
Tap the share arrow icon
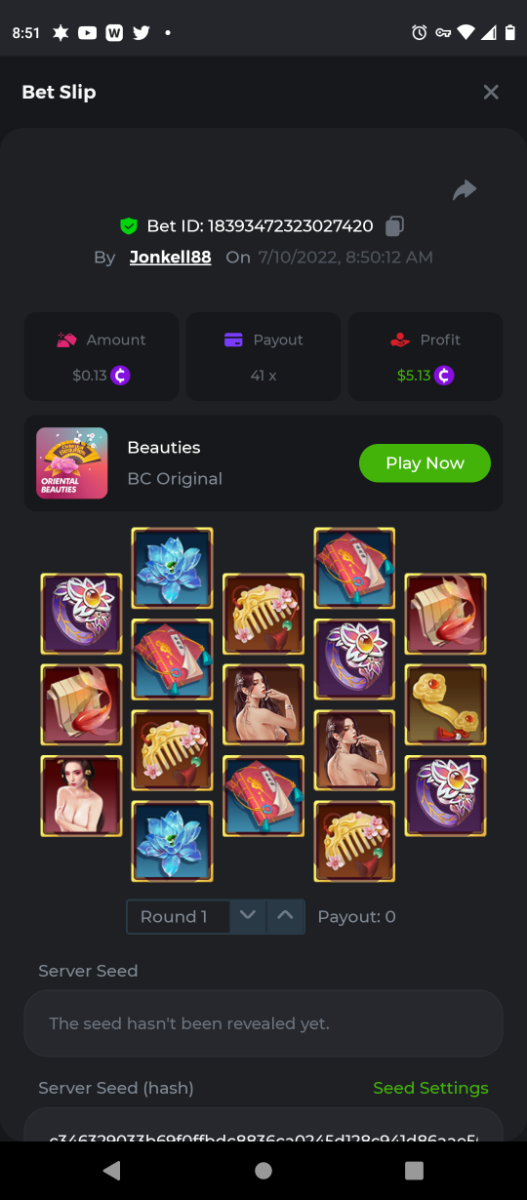[x=465, y=190]
